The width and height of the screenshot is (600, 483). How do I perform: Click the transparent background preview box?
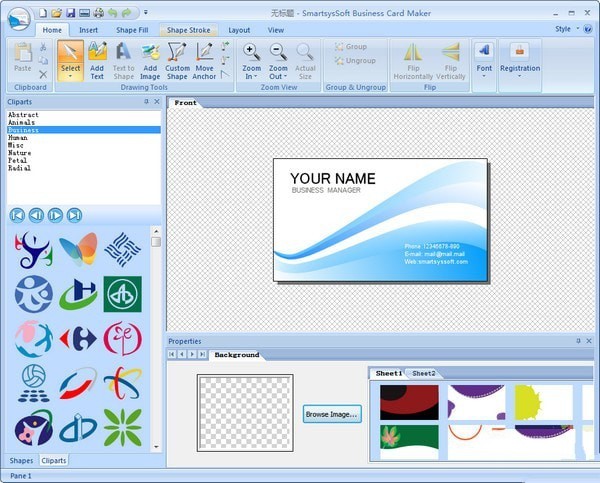tap(245, 413)
